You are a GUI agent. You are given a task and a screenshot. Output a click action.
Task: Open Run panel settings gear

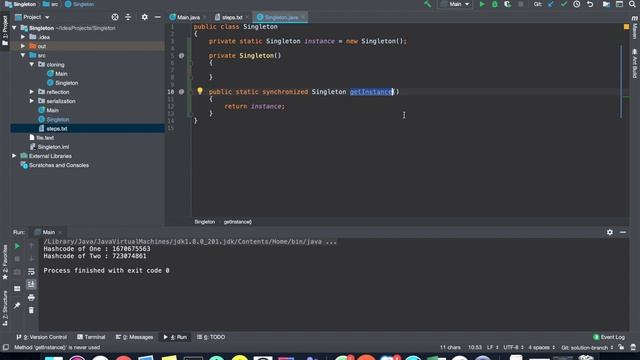[610, 232]
